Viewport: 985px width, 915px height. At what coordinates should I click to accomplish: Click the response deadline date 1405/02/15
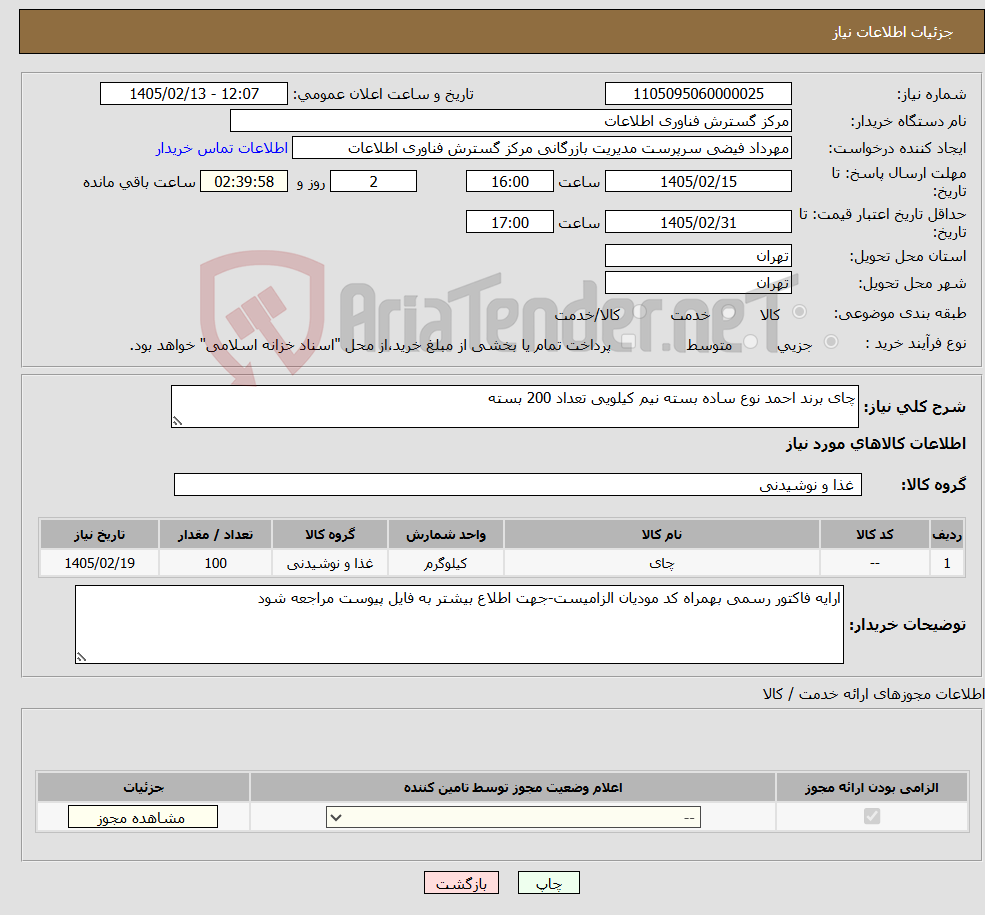pos(698,181)
